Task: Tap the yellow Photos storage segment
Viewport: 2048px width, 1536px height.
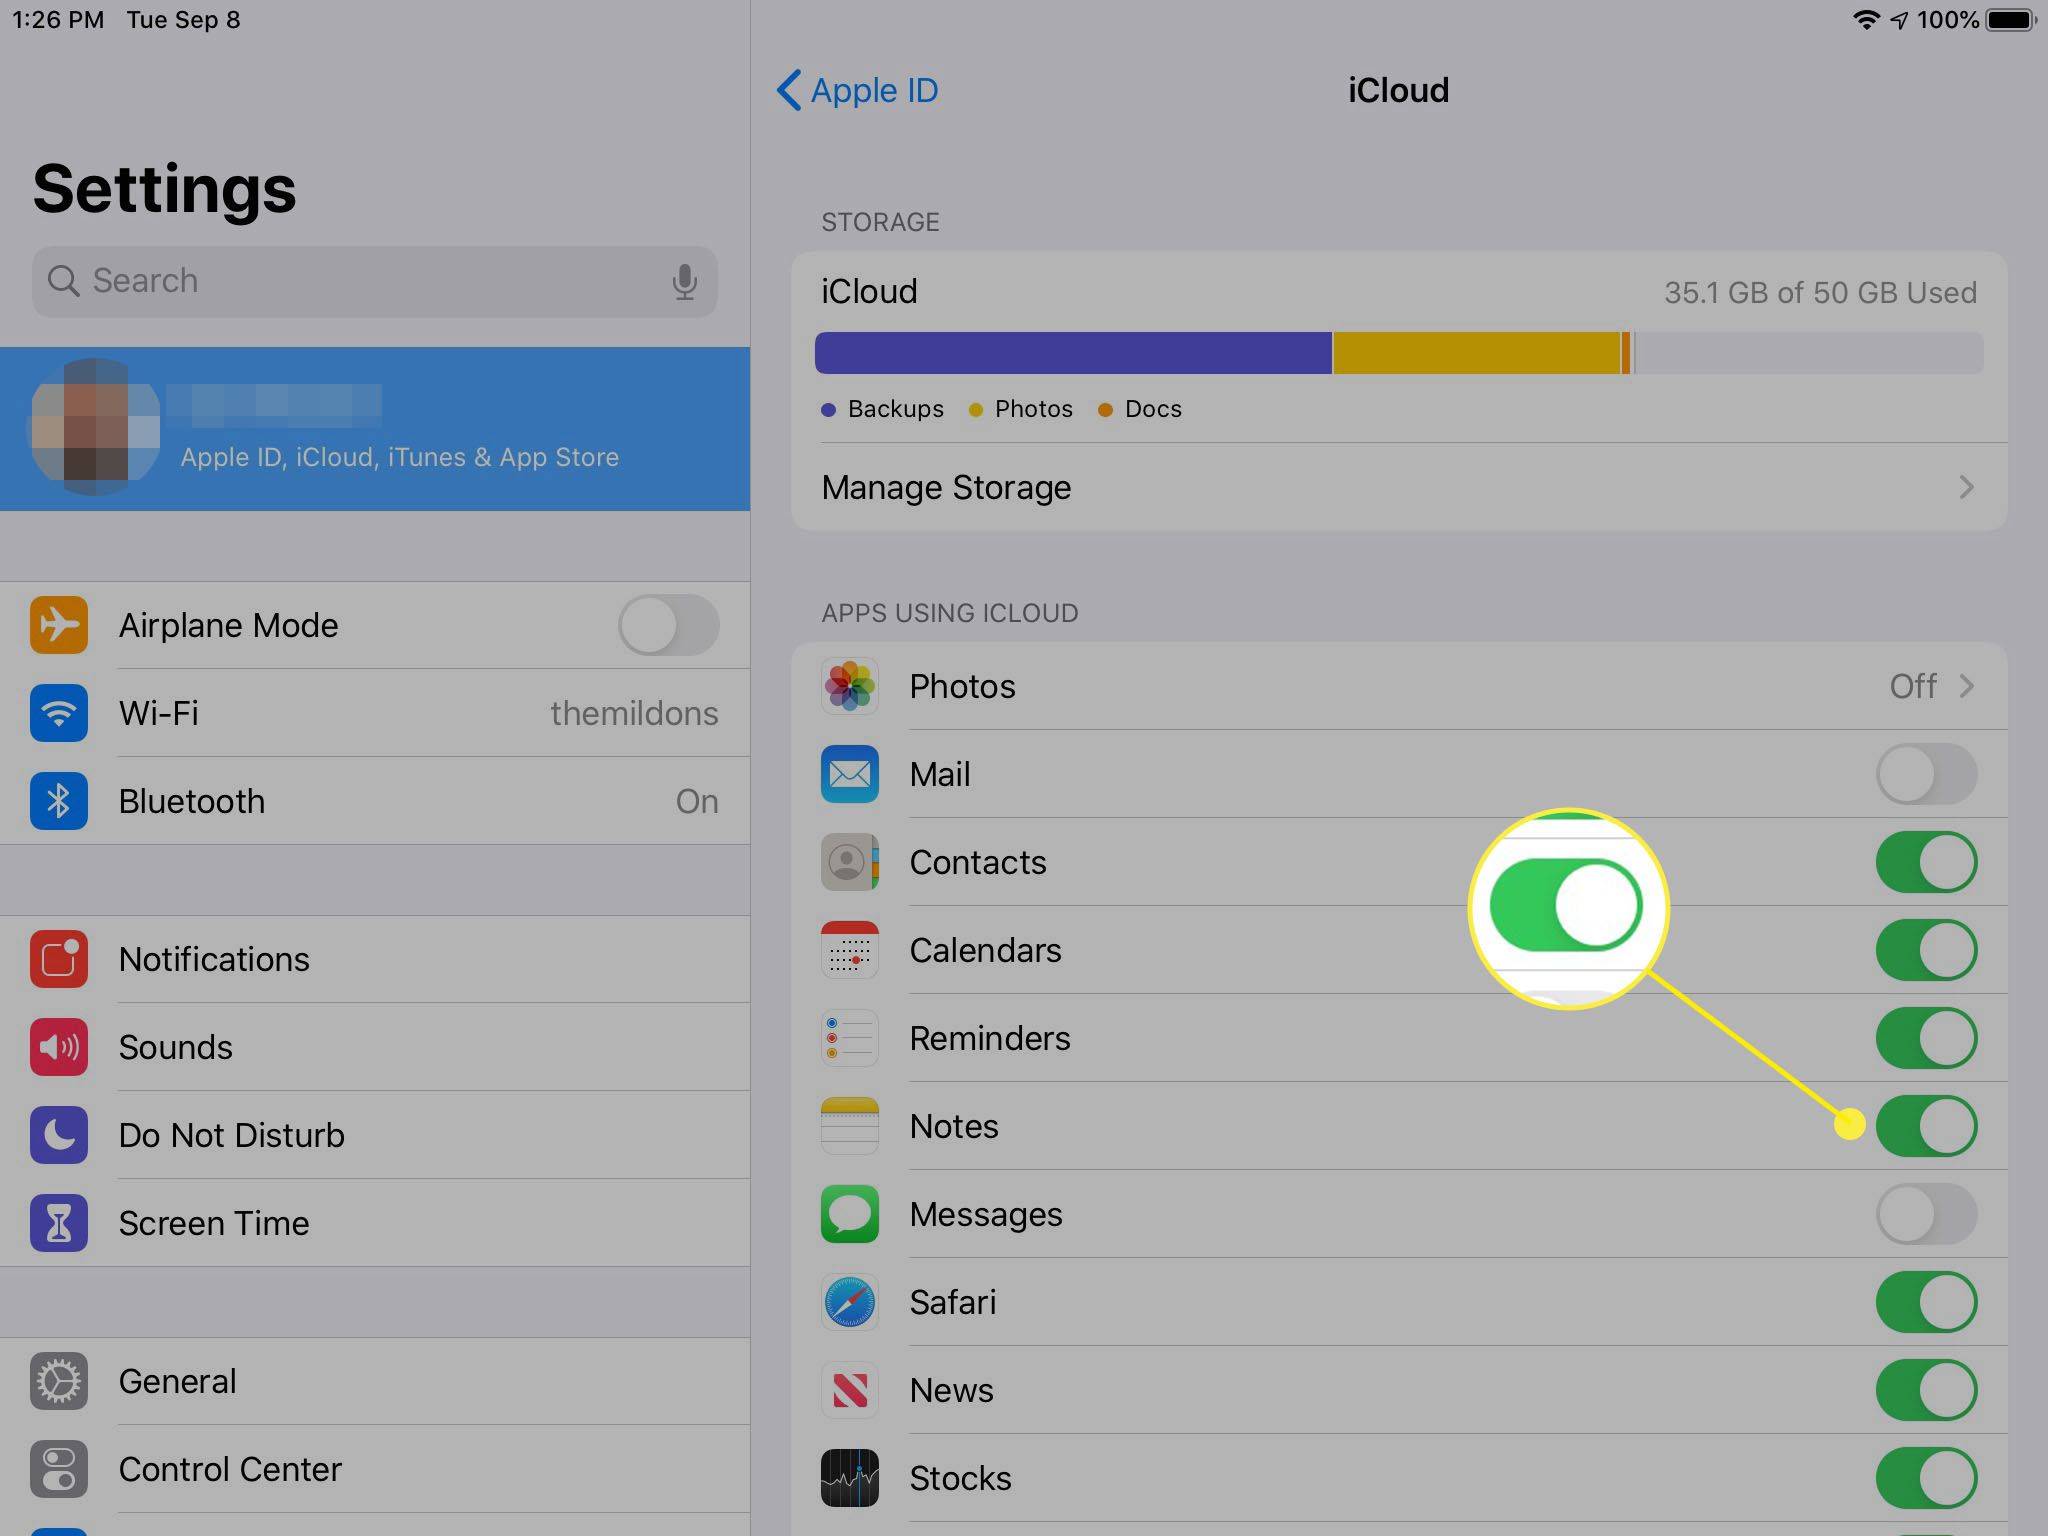Action: (x=1476, y=353)
